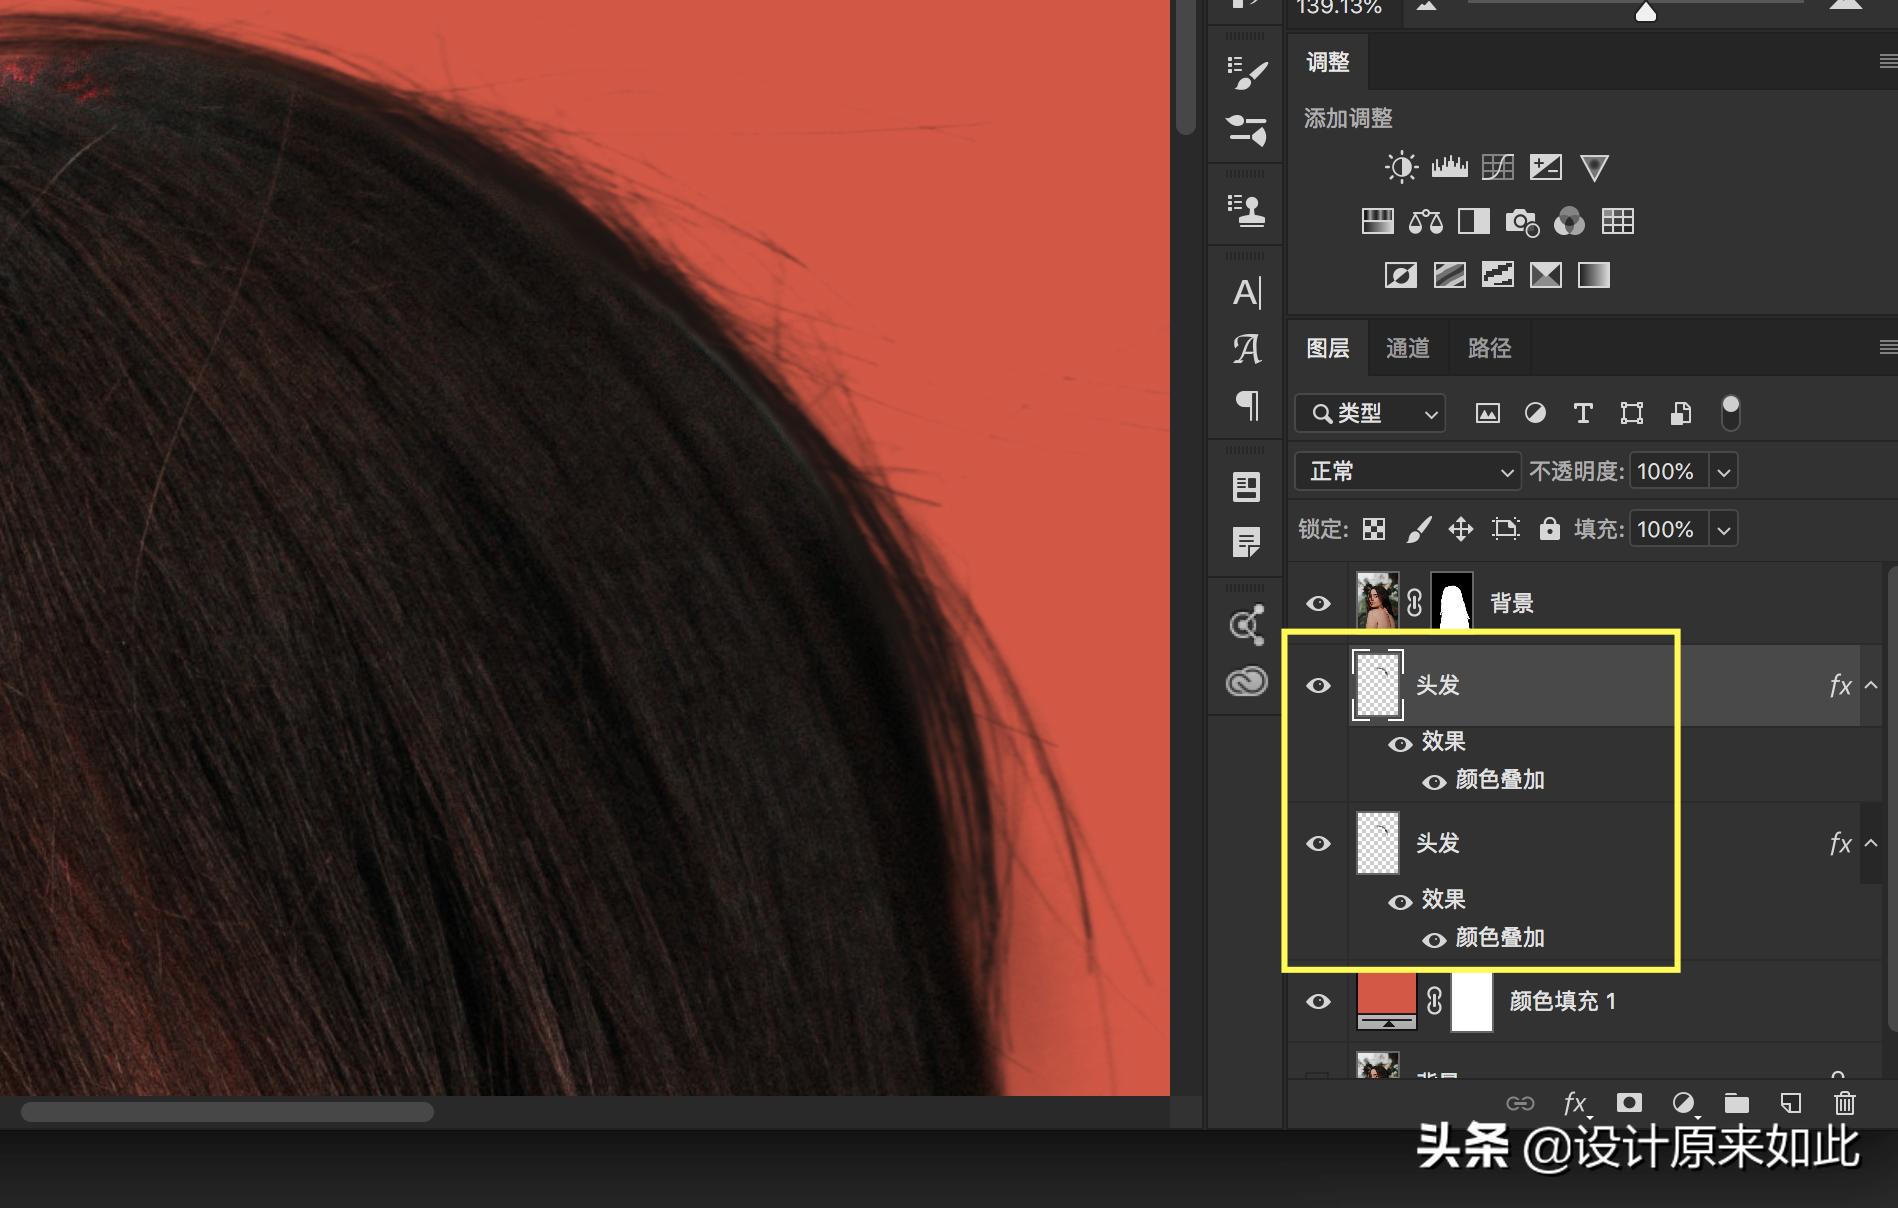
Task: Open the fx layer style menu at bottom
Action: 1576,1103
